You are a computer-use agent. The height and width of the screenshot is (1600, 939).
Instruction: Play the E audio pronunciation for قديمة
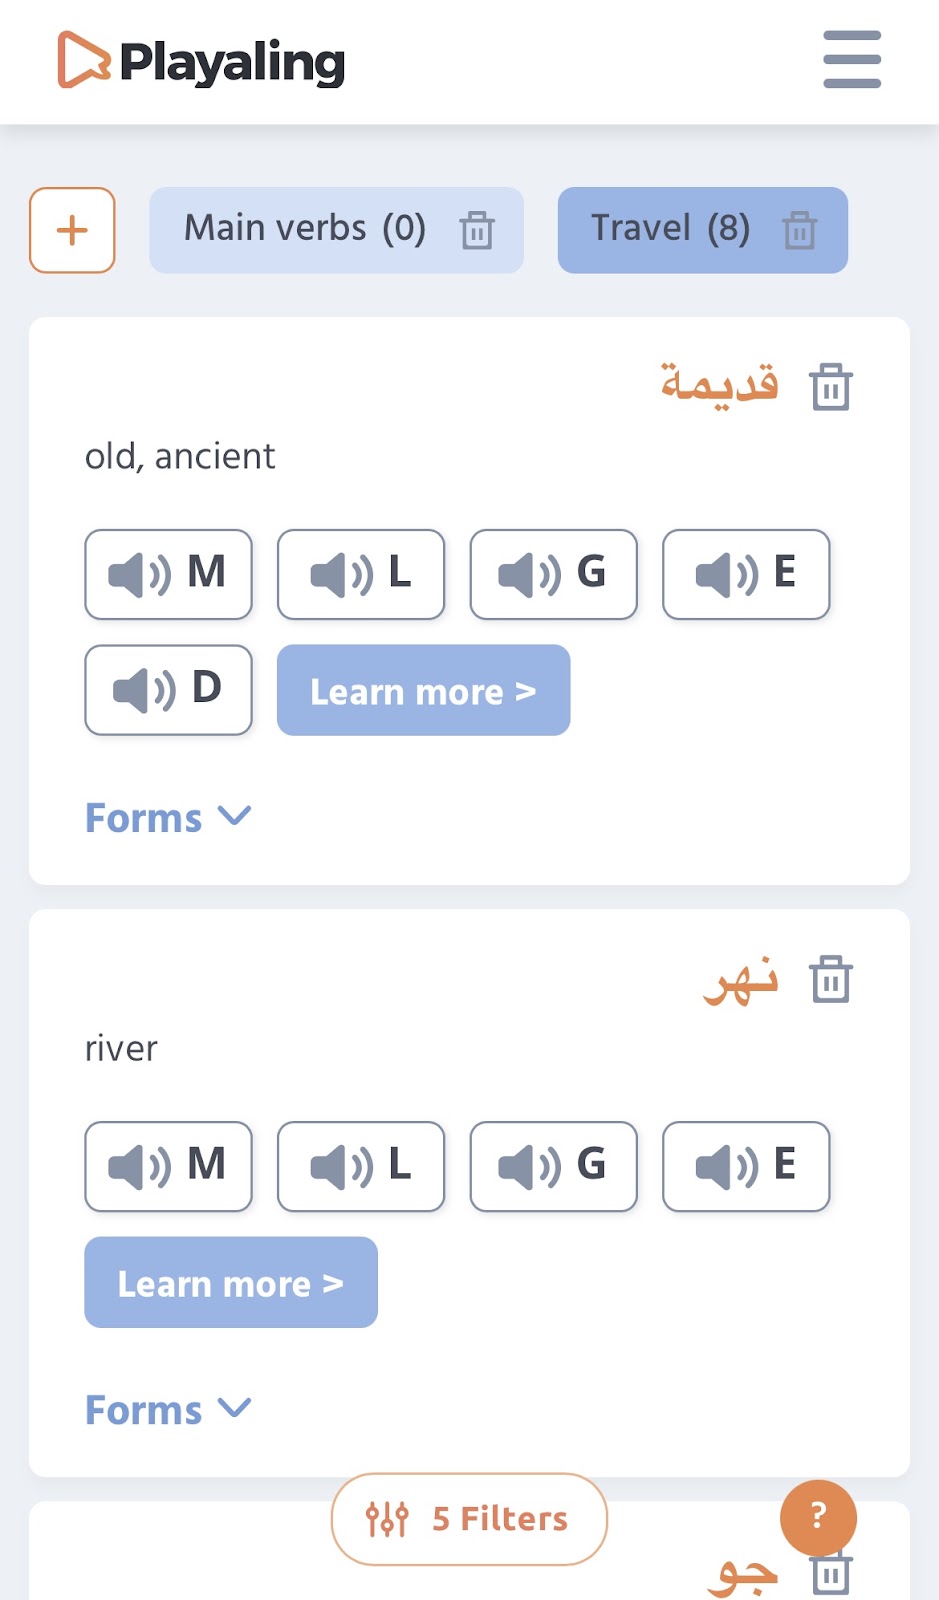(x=746, y=574)
